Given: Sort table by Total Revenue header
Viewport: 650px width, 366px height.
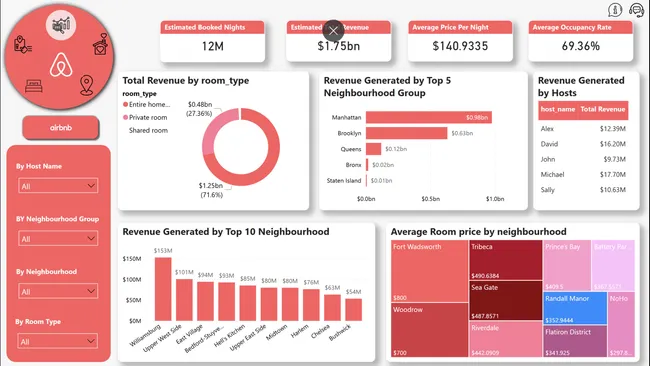Looking at the screenshot, I should (x=603, y=109).
